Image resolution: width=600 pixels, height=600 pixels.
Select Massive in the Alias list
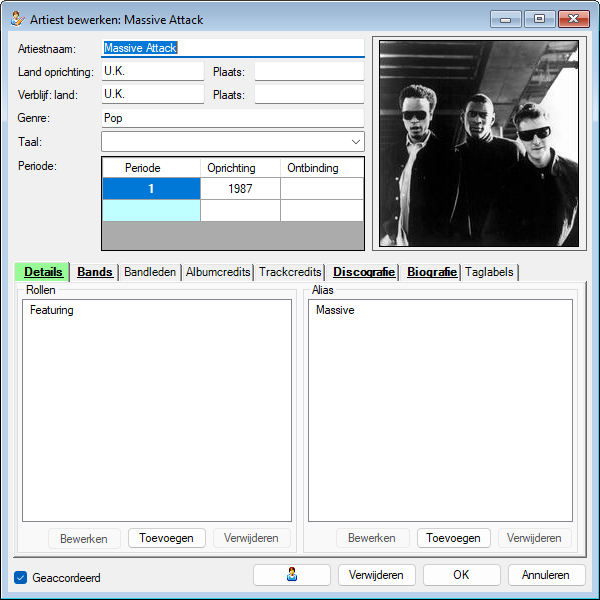coord(335,310)
